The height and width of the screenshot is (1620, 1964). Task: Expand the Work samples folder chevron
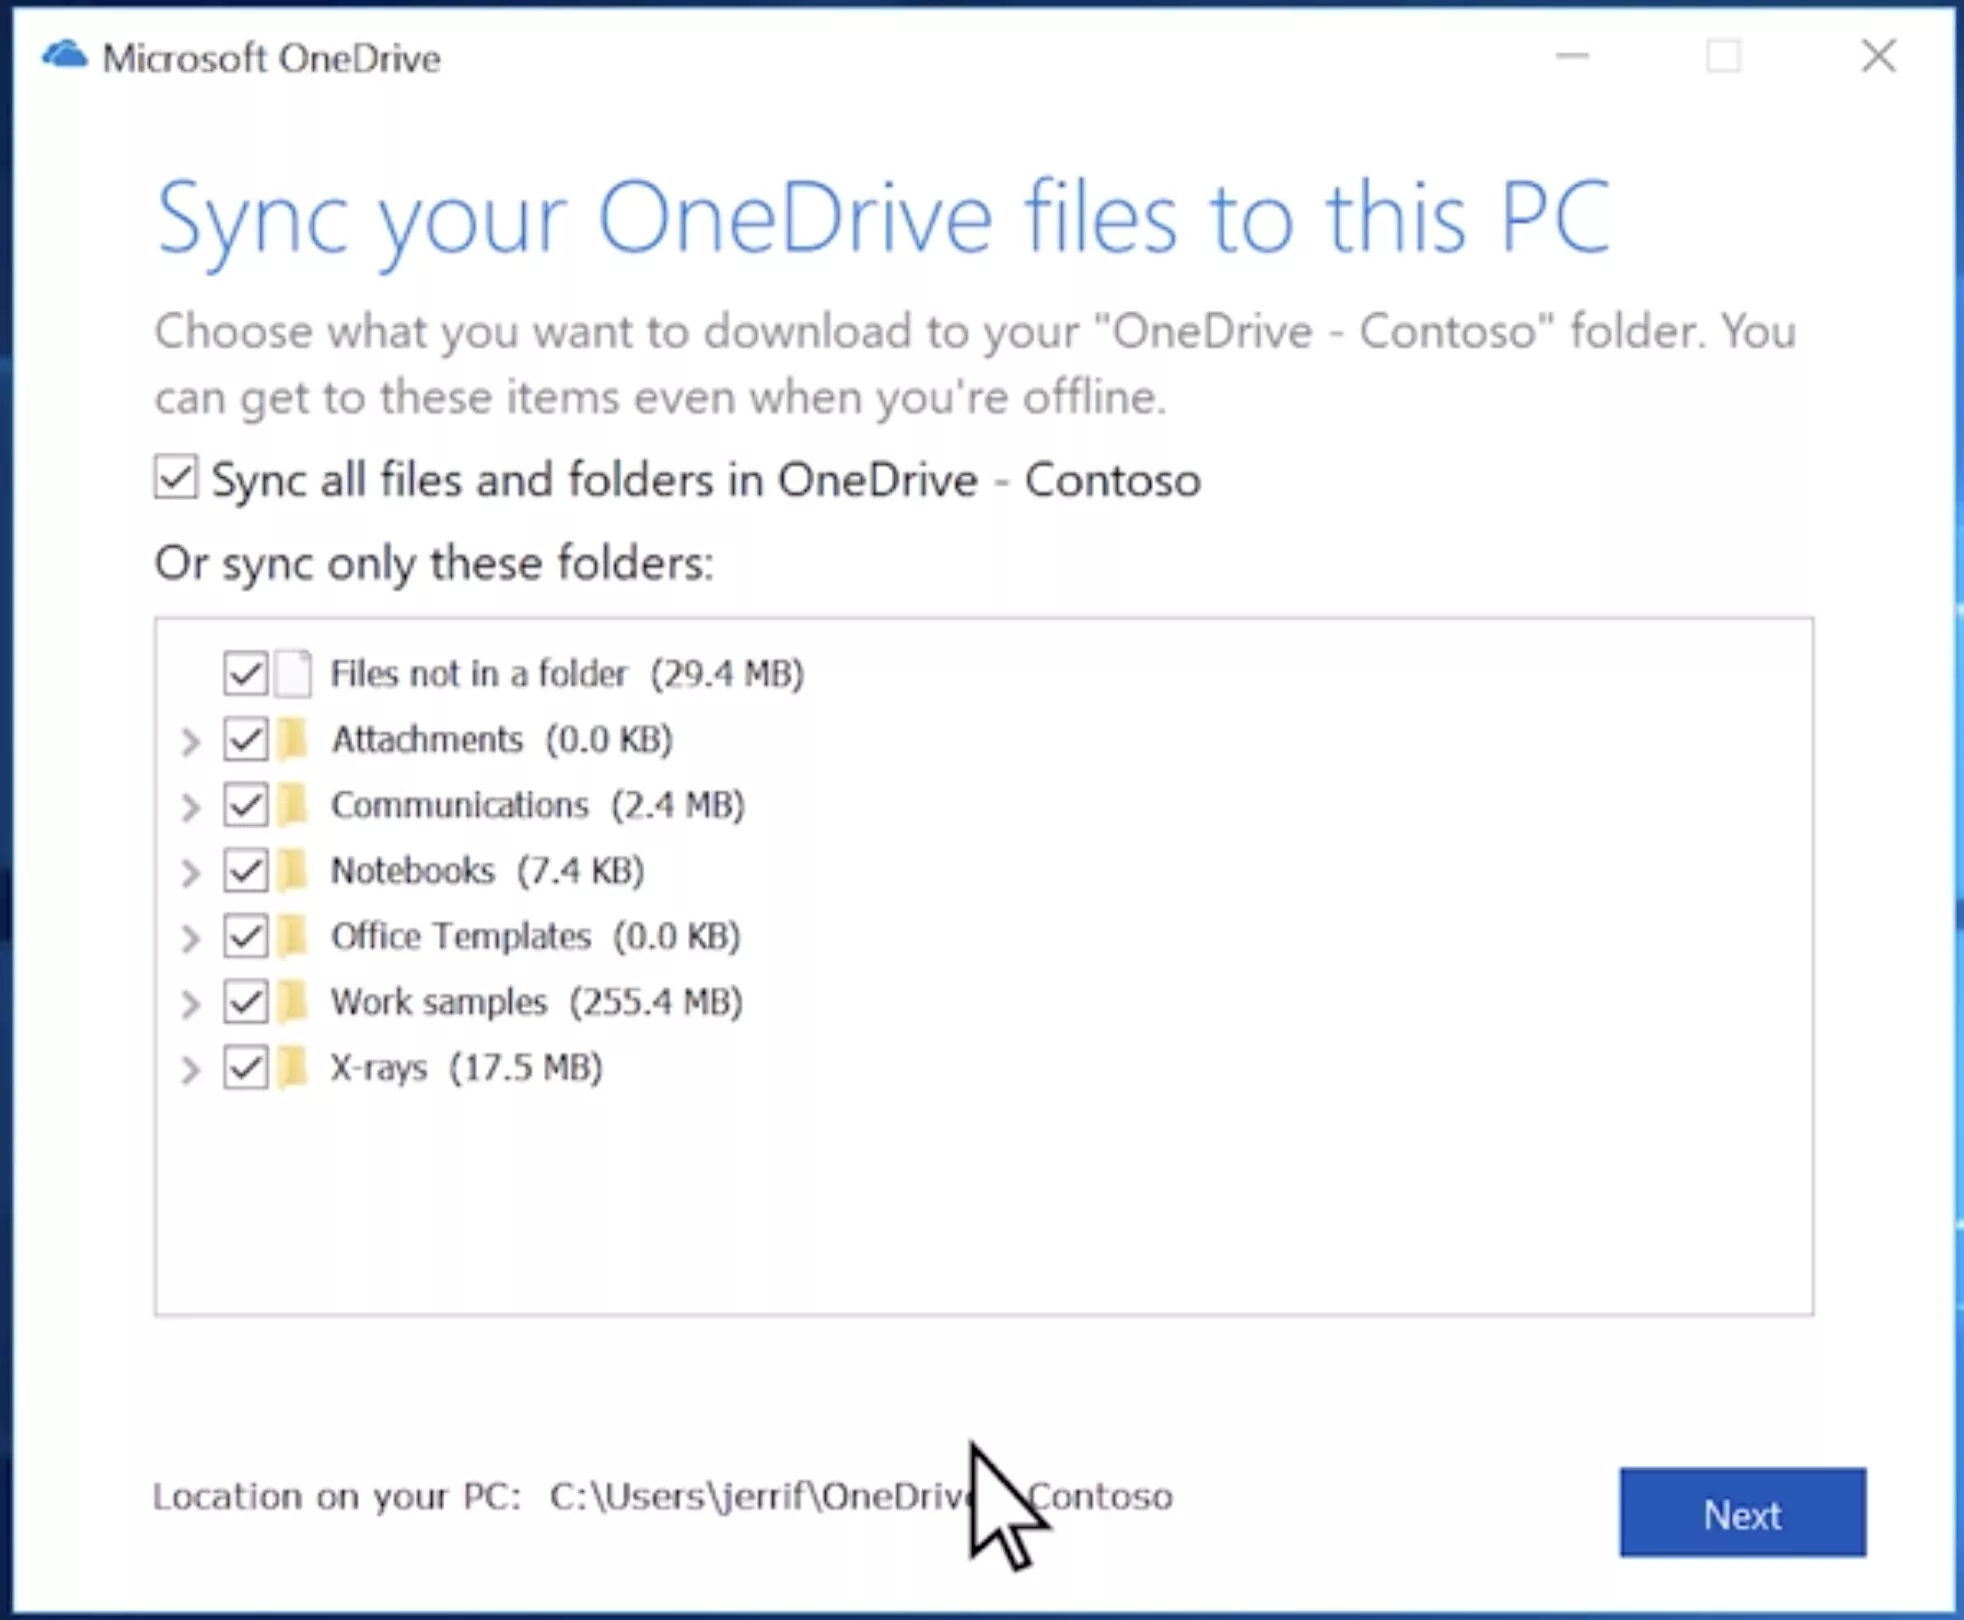tap(190, 1004)
